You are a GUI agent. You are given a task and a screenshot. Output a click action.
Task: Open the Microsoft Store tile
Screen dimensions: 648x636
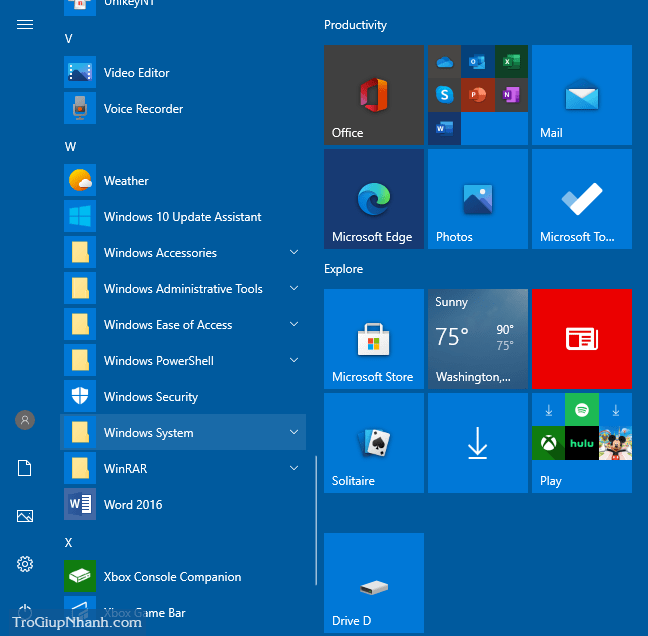point(373,339)
